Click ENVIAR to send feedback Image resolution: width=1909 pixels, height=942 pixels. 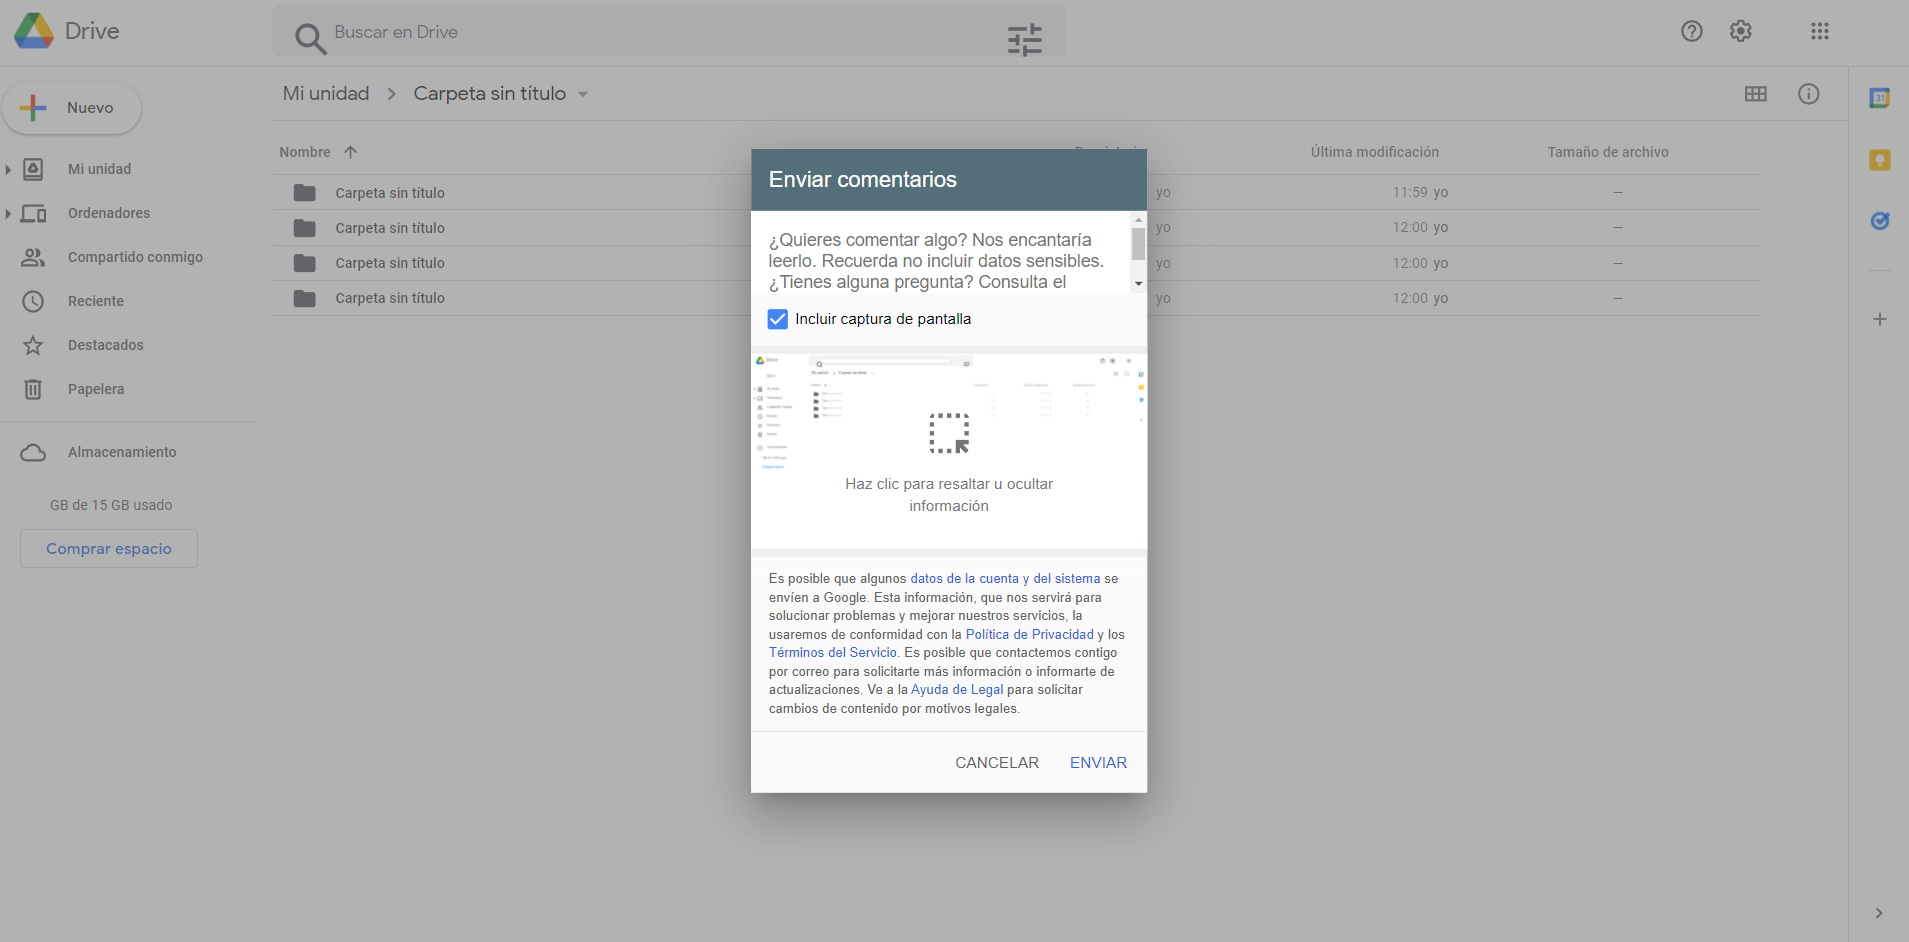click(1098, 763)
